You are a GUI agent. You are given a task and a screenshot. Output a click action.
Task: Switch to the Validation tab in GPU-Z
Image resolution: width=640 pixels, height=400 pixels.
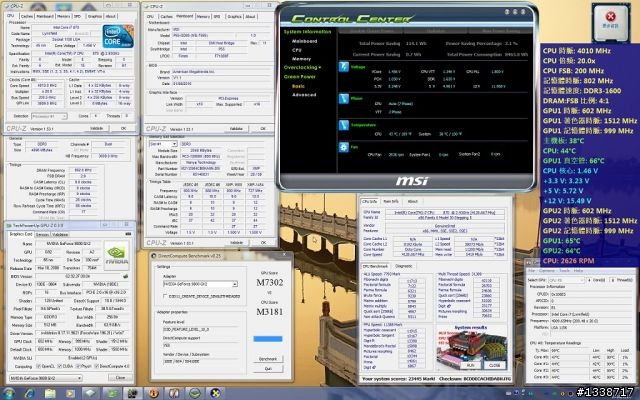(x=60, y=234)
